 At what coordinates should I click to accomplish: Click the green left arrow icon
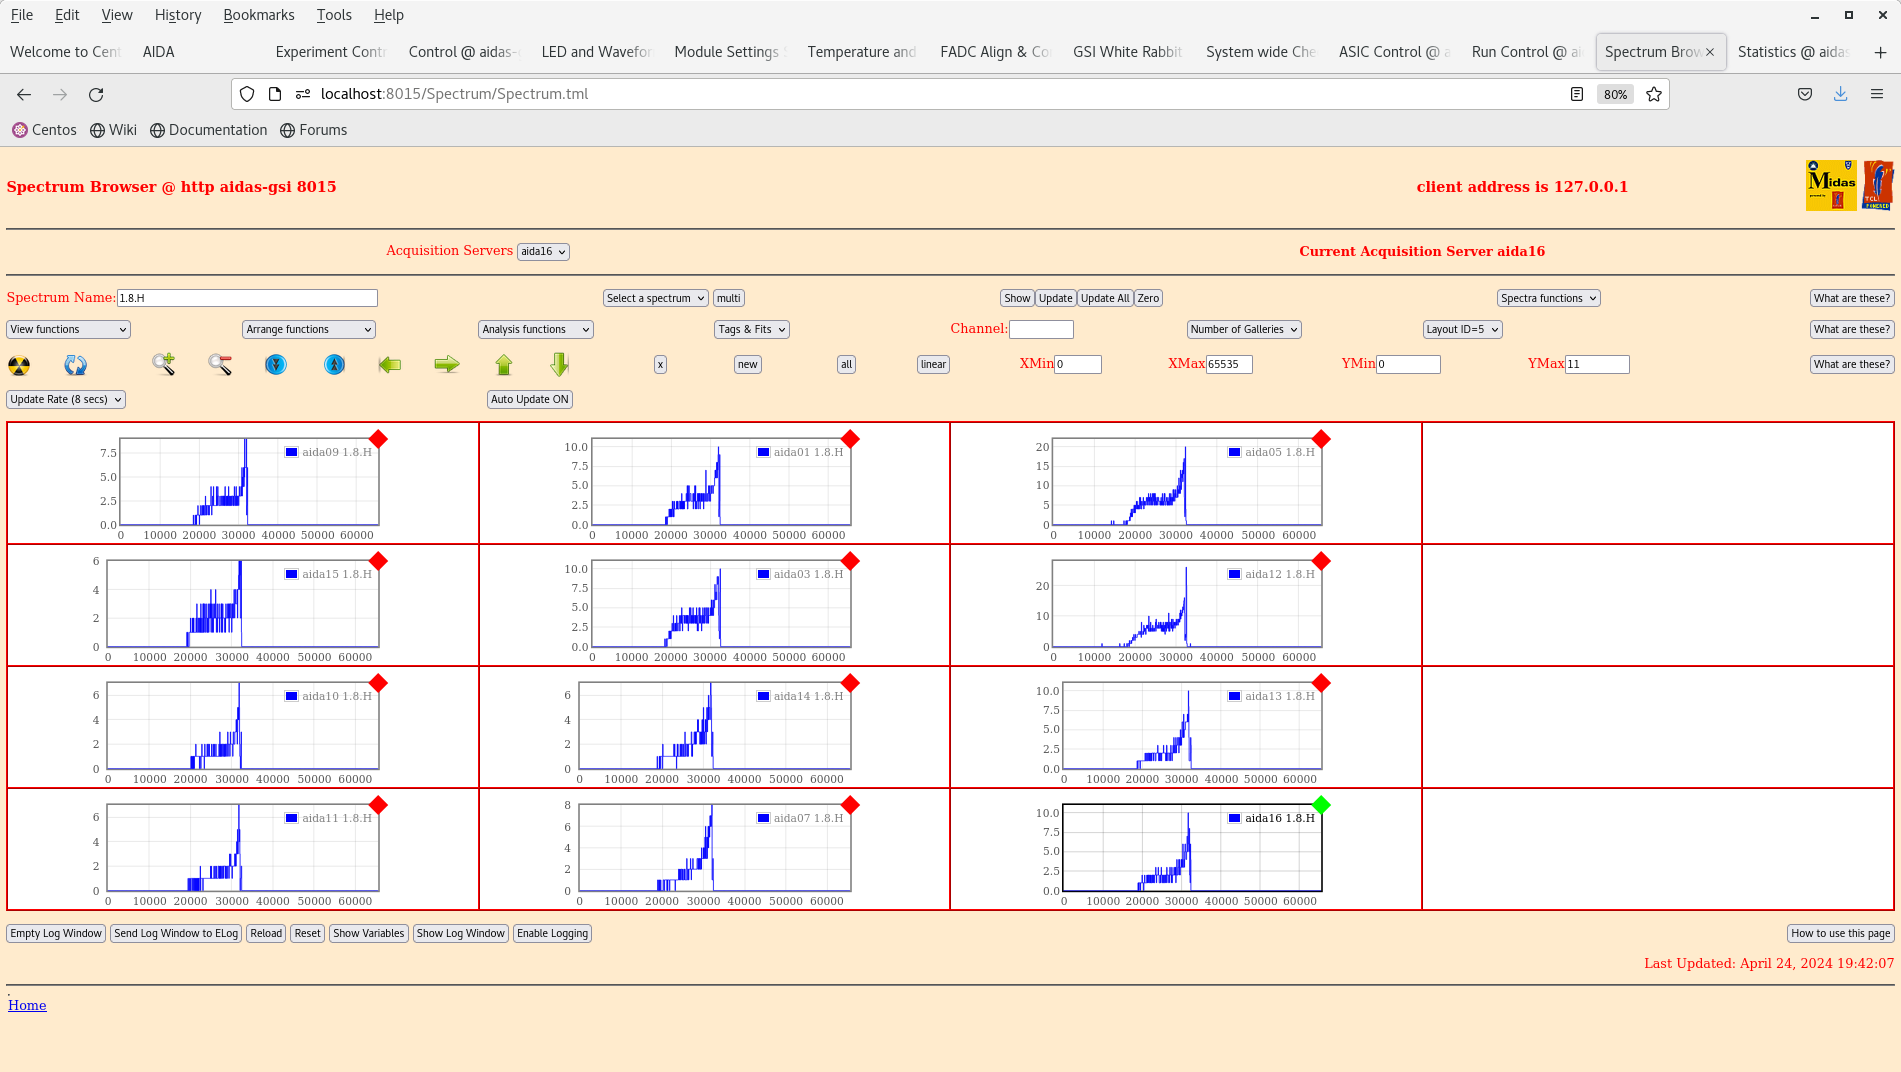click(390, 364)
